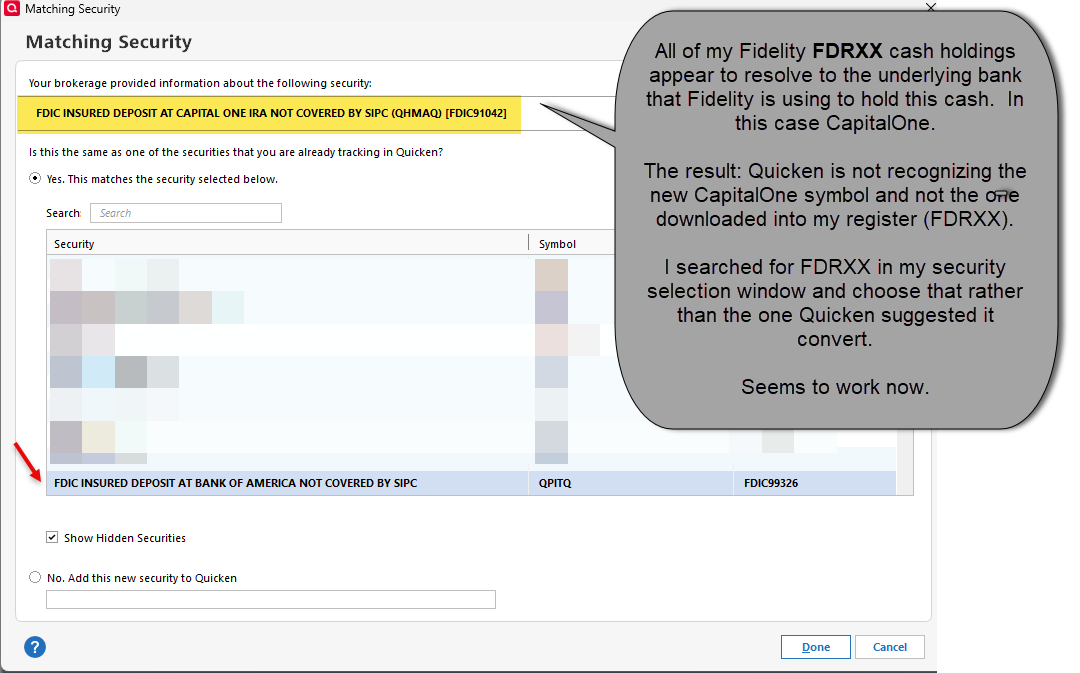Click the Cancel button
This screenshot has width=1080, height=673.
click(889, 647)
